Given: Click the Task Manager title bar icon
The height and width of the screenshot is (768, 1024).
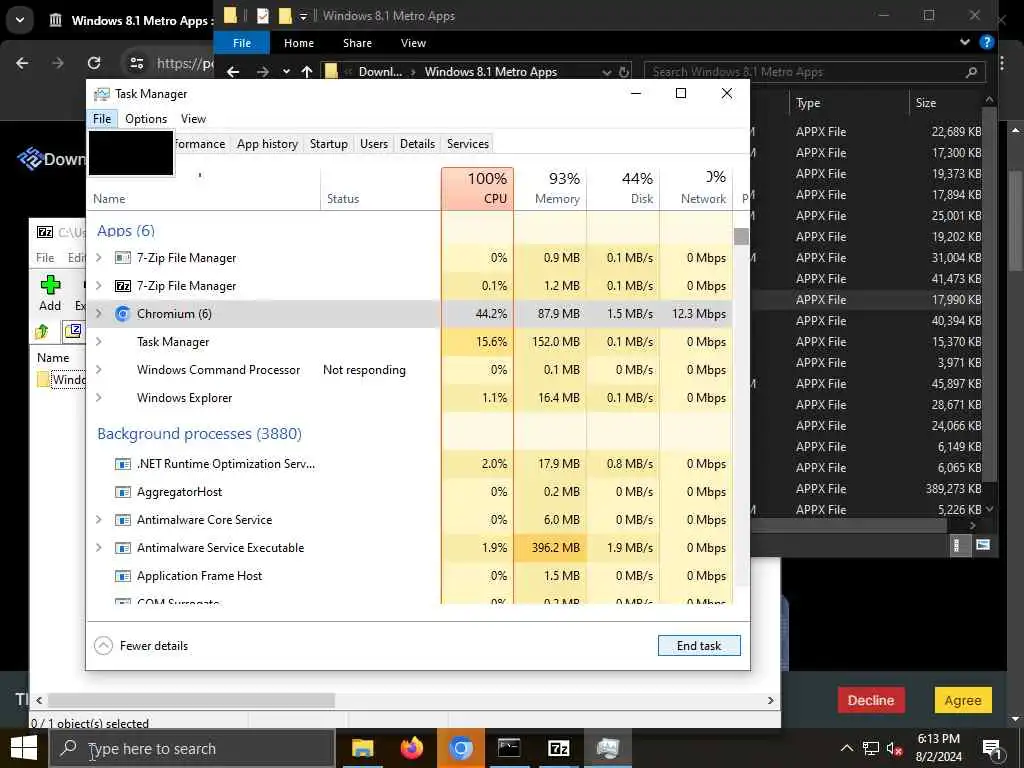Looking at the screenshot, I should click(x=102, y=94).
